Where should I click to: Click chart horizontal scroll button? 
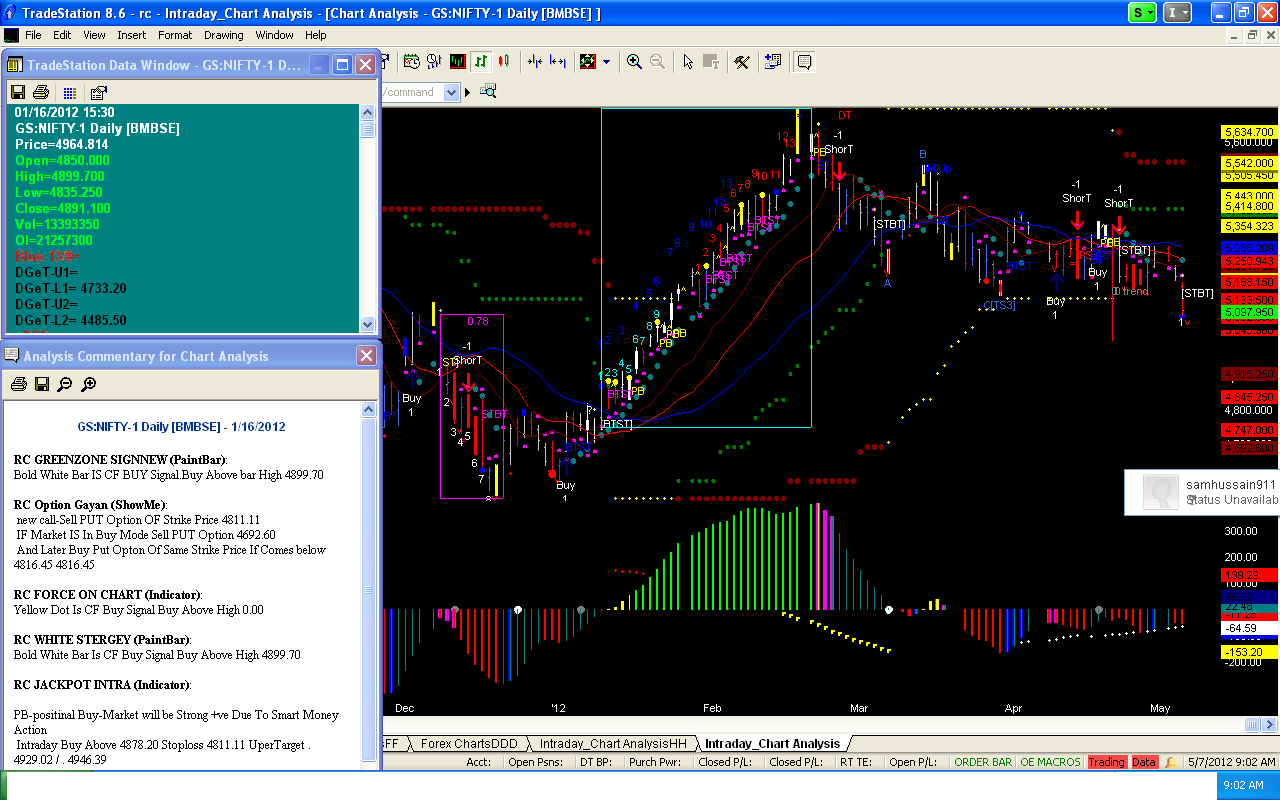pos(1253,724)
